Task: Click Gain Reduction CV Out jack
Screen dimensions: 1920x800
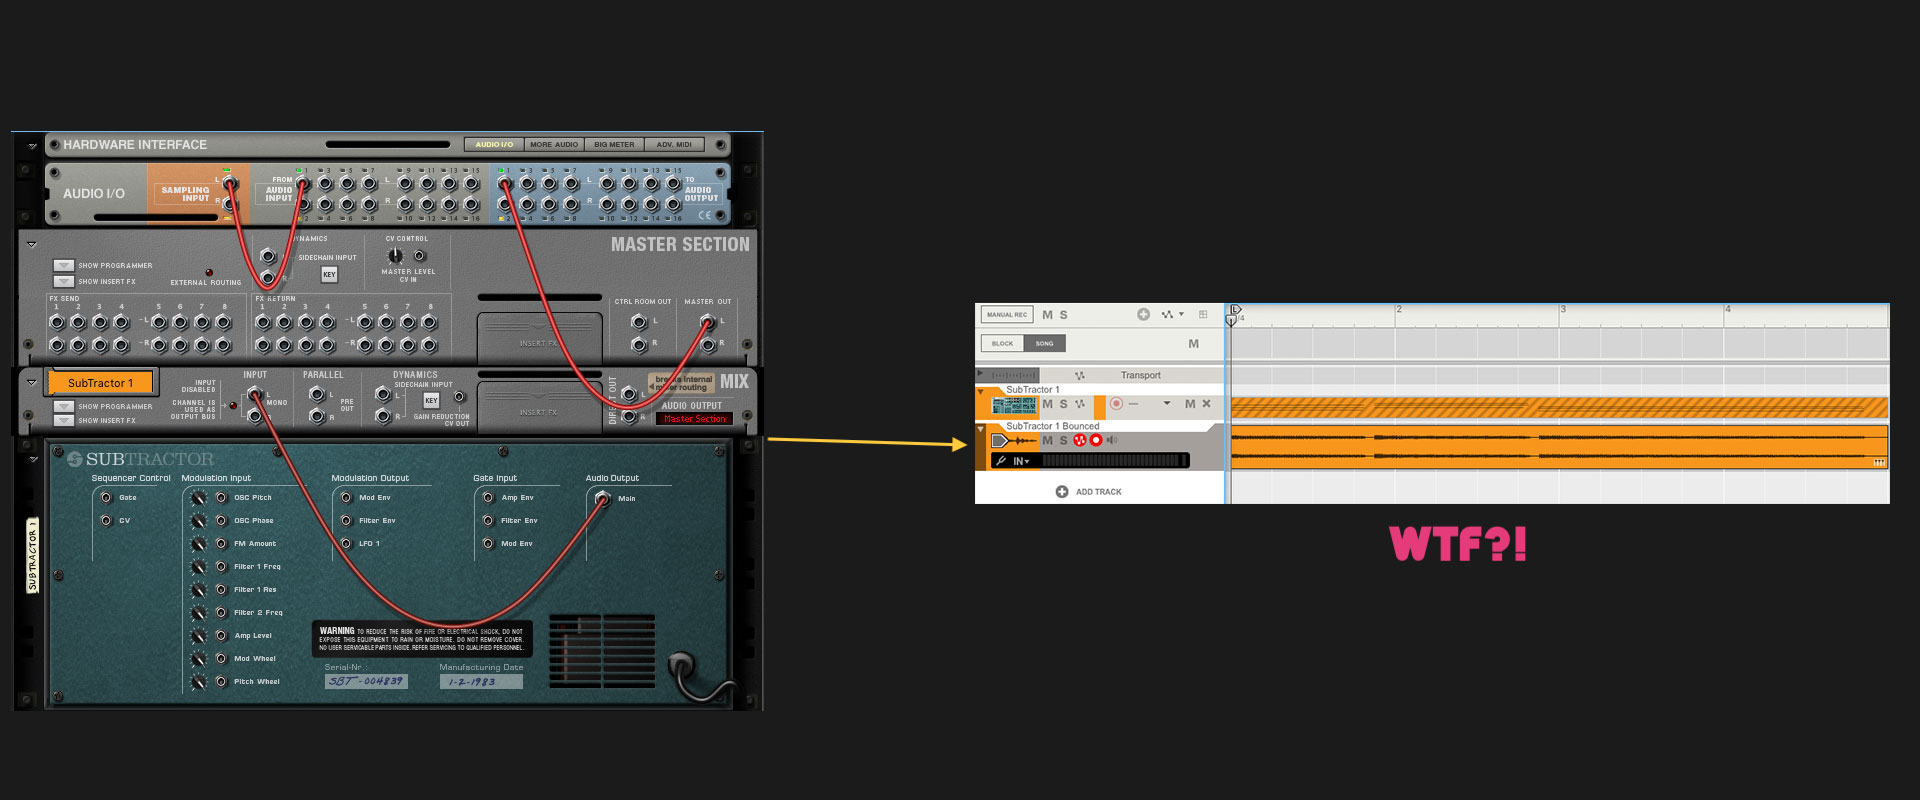Action: click(x=460, y=397)
